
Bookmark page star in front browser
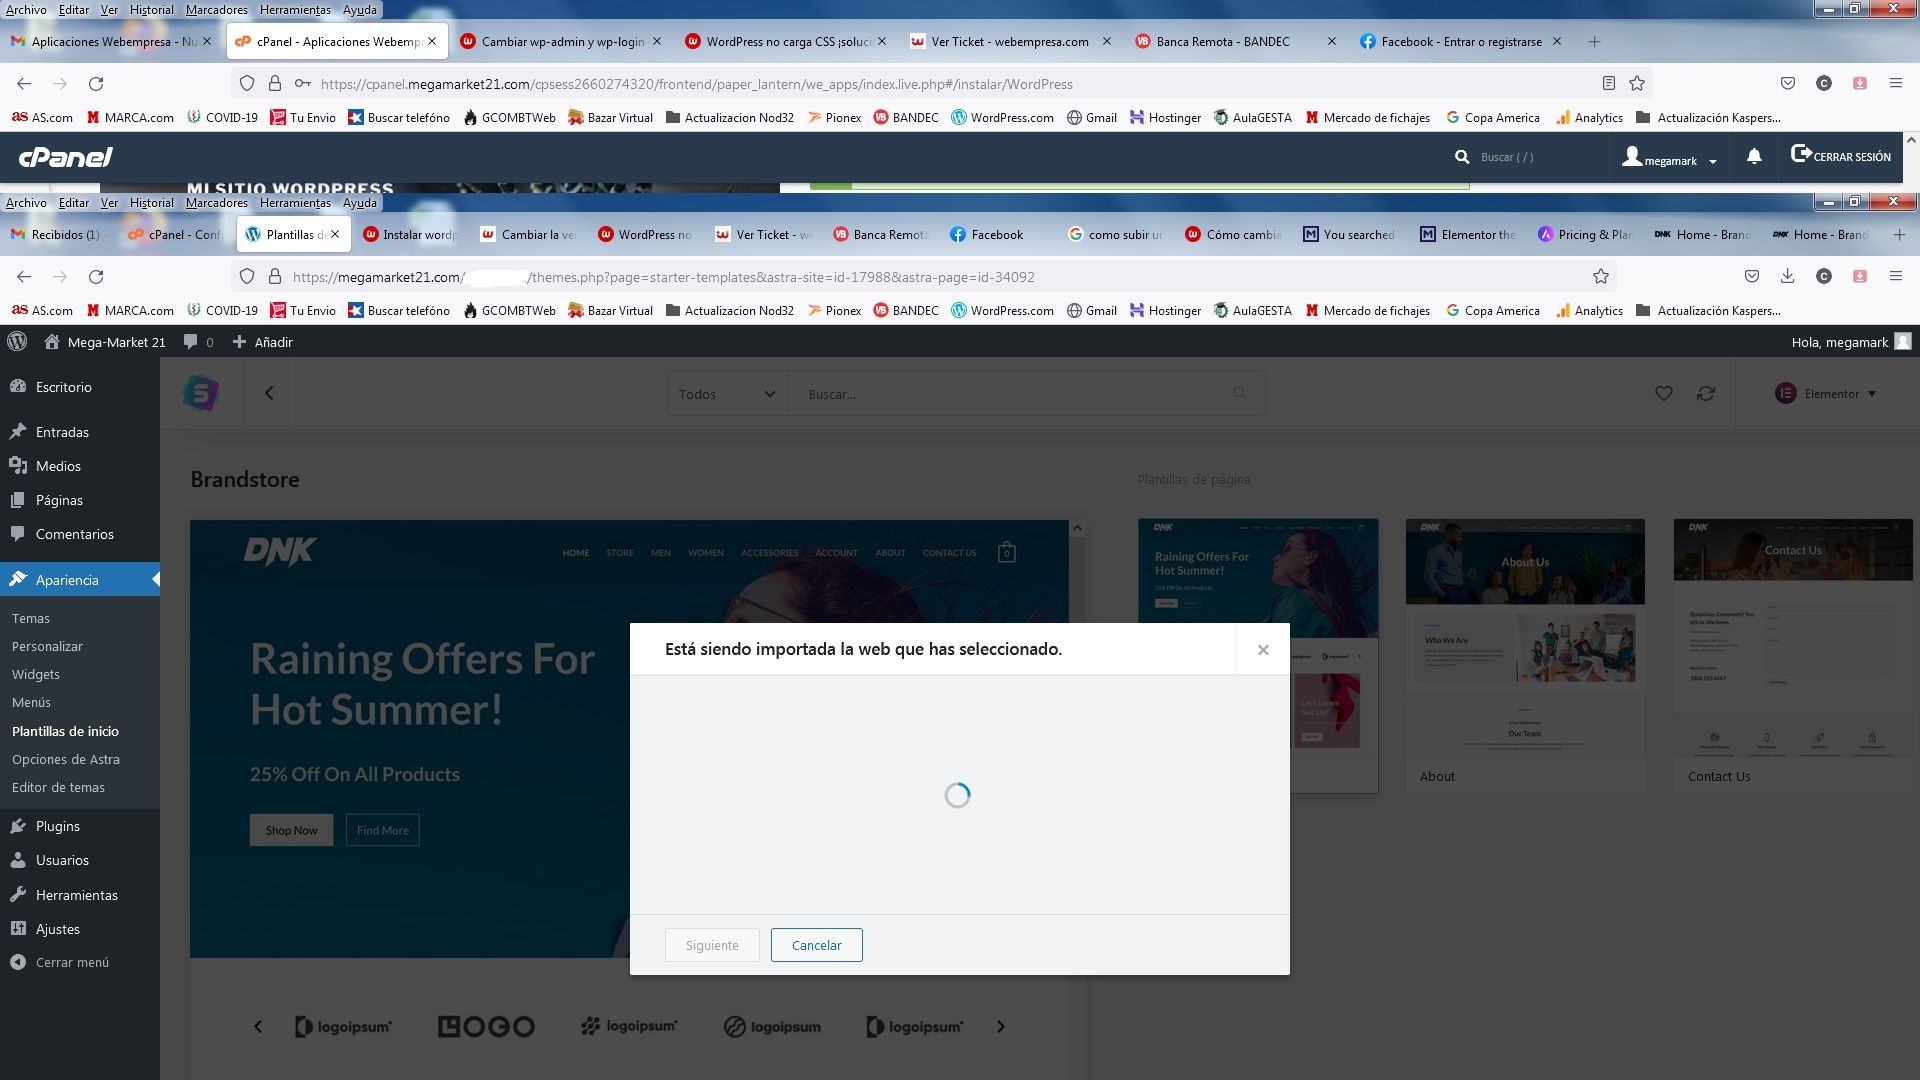[x=1601, y=276]
